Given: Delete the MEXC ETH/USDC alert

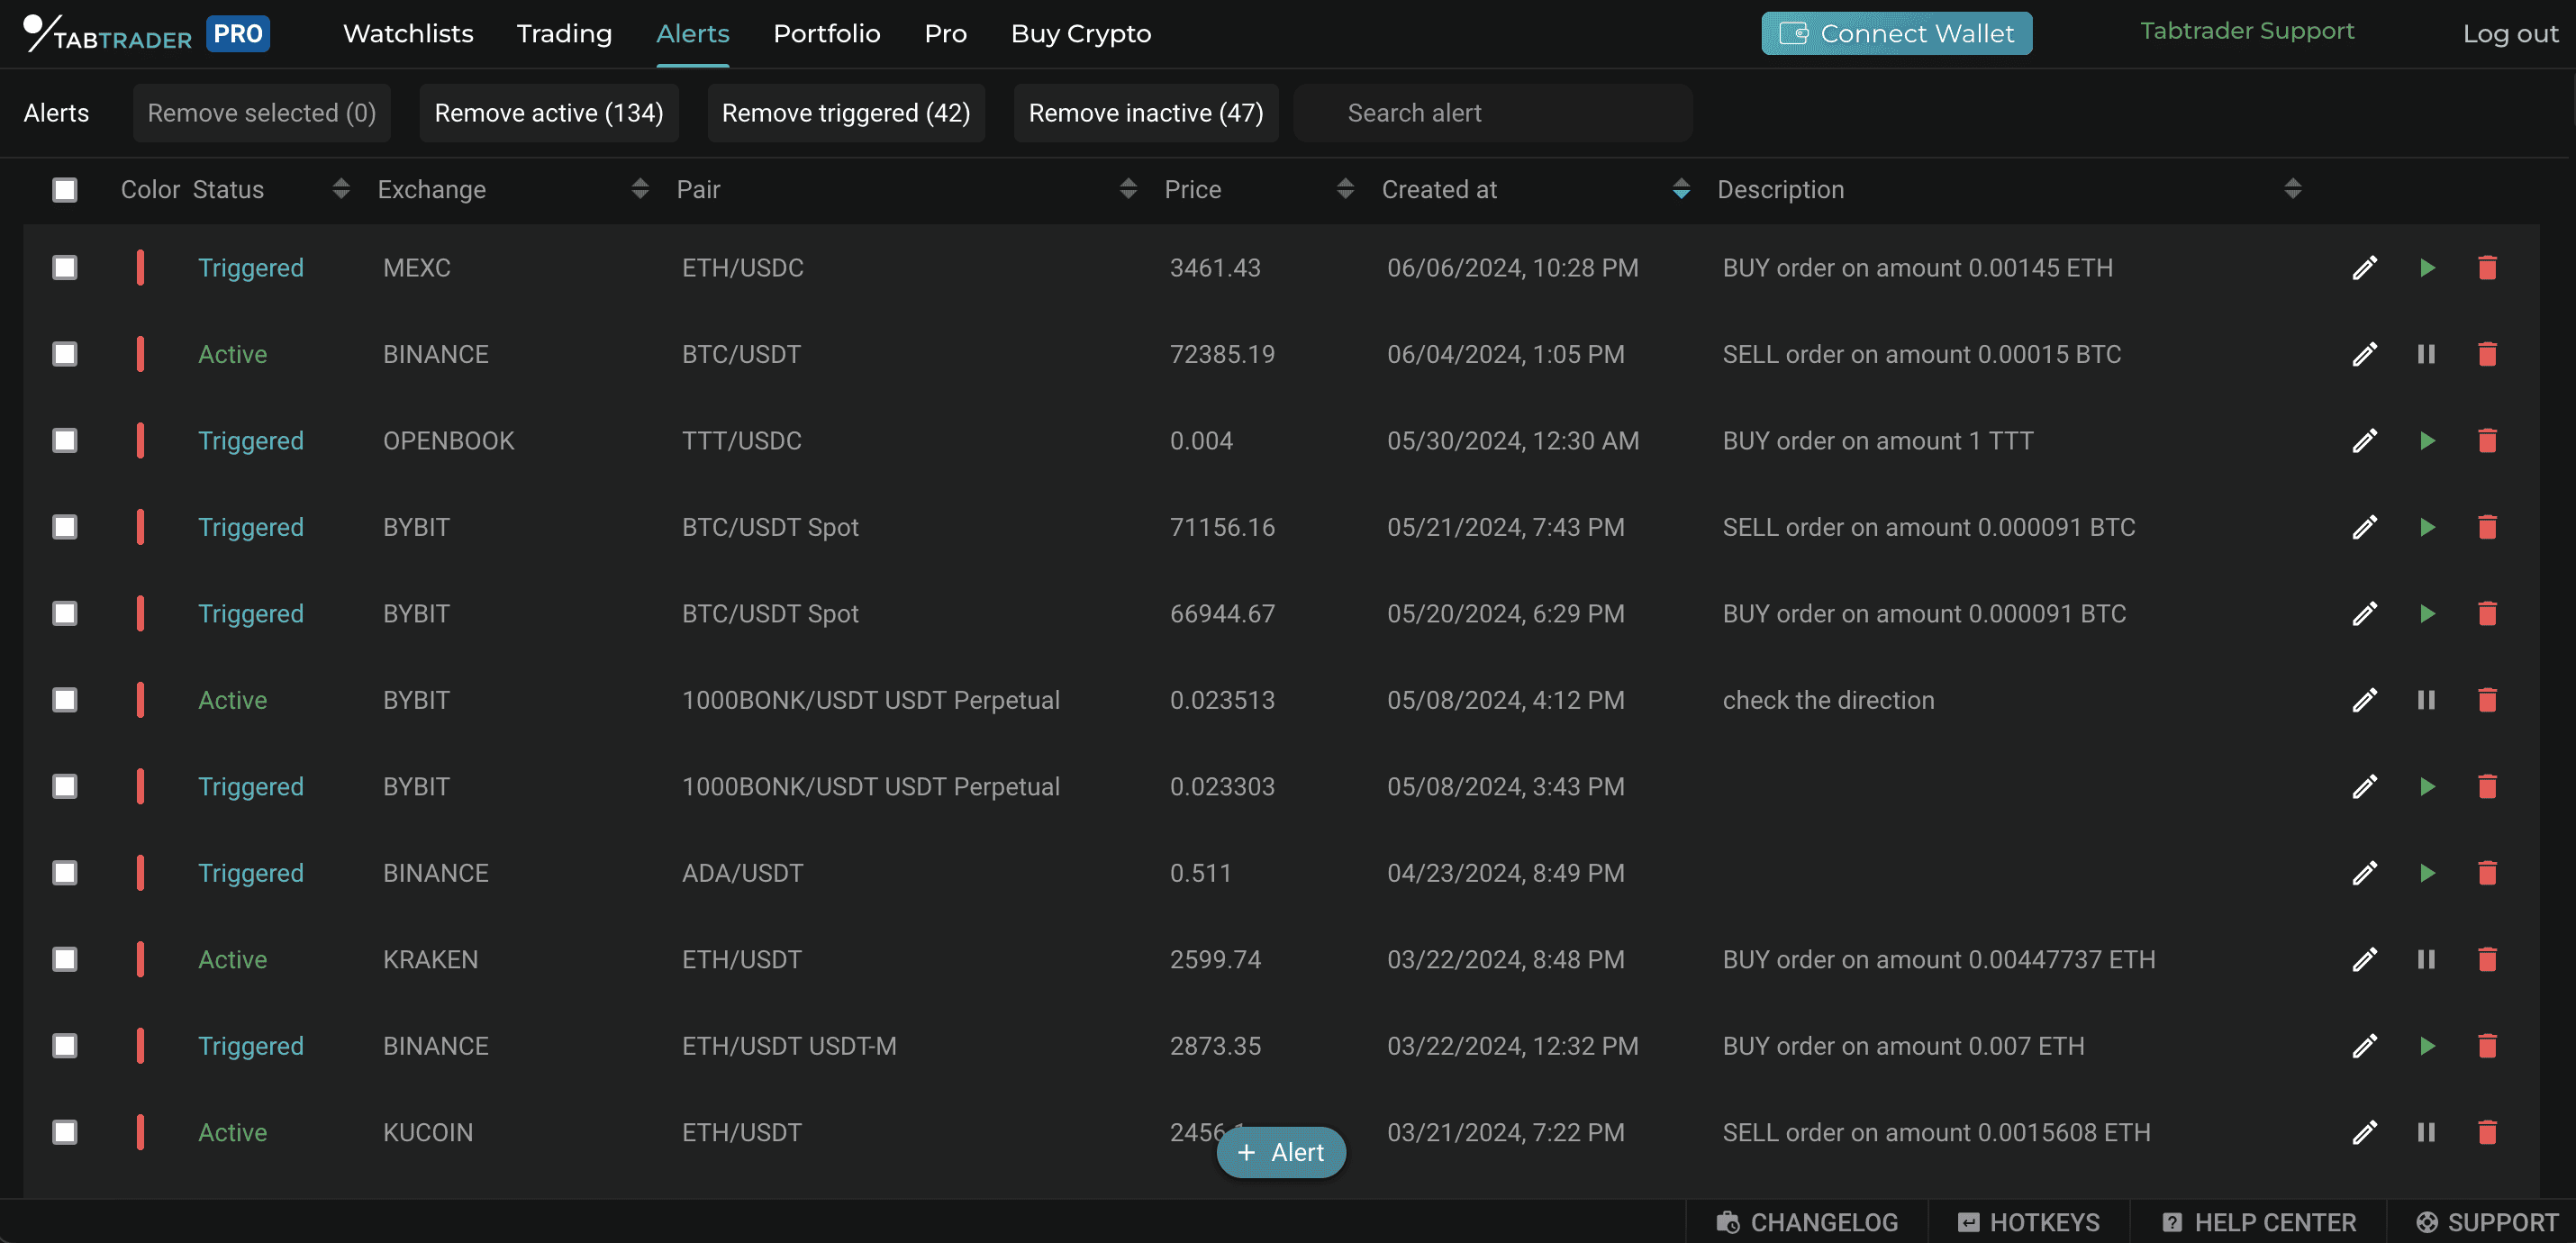Looking at the screenshot, I should (x=2487, y=268).
